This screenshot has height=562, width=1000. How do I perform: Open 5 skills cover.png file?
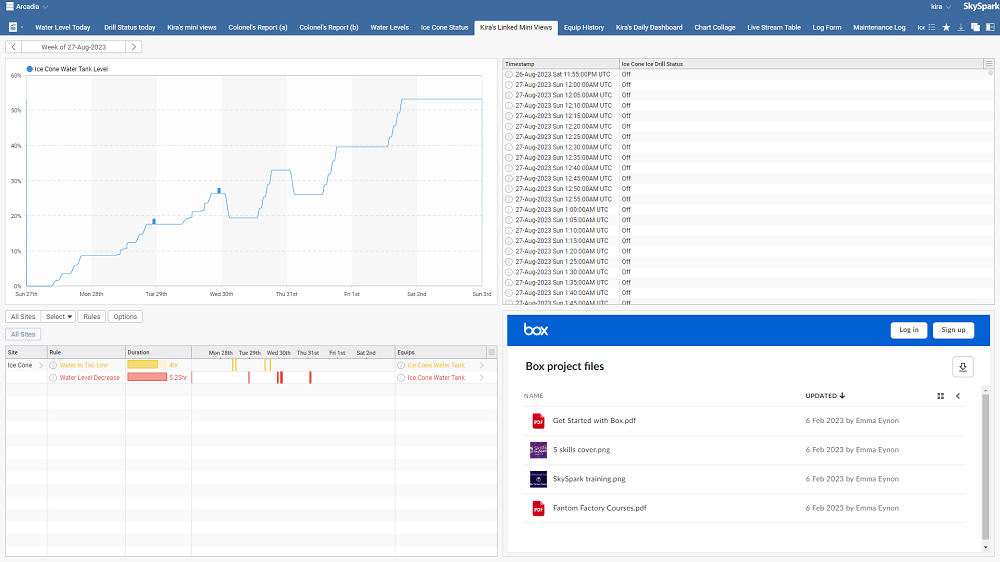coord(582,450)
